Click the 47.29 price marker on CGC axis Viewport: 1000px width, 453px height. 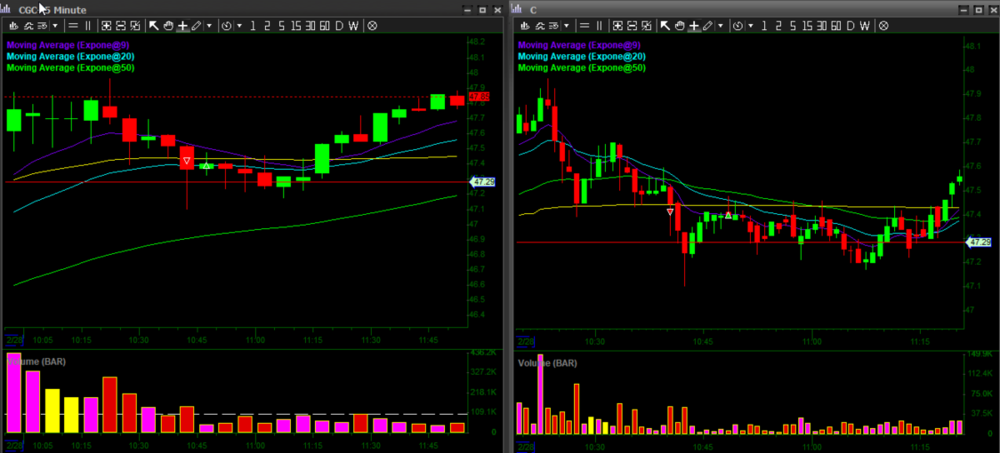(x=483, y=182)
